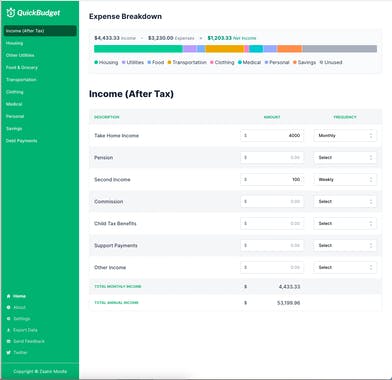The height and width of the screenshot is (380, 392).
Task: Click the Support Payments amount field
Action: [272, 246]
